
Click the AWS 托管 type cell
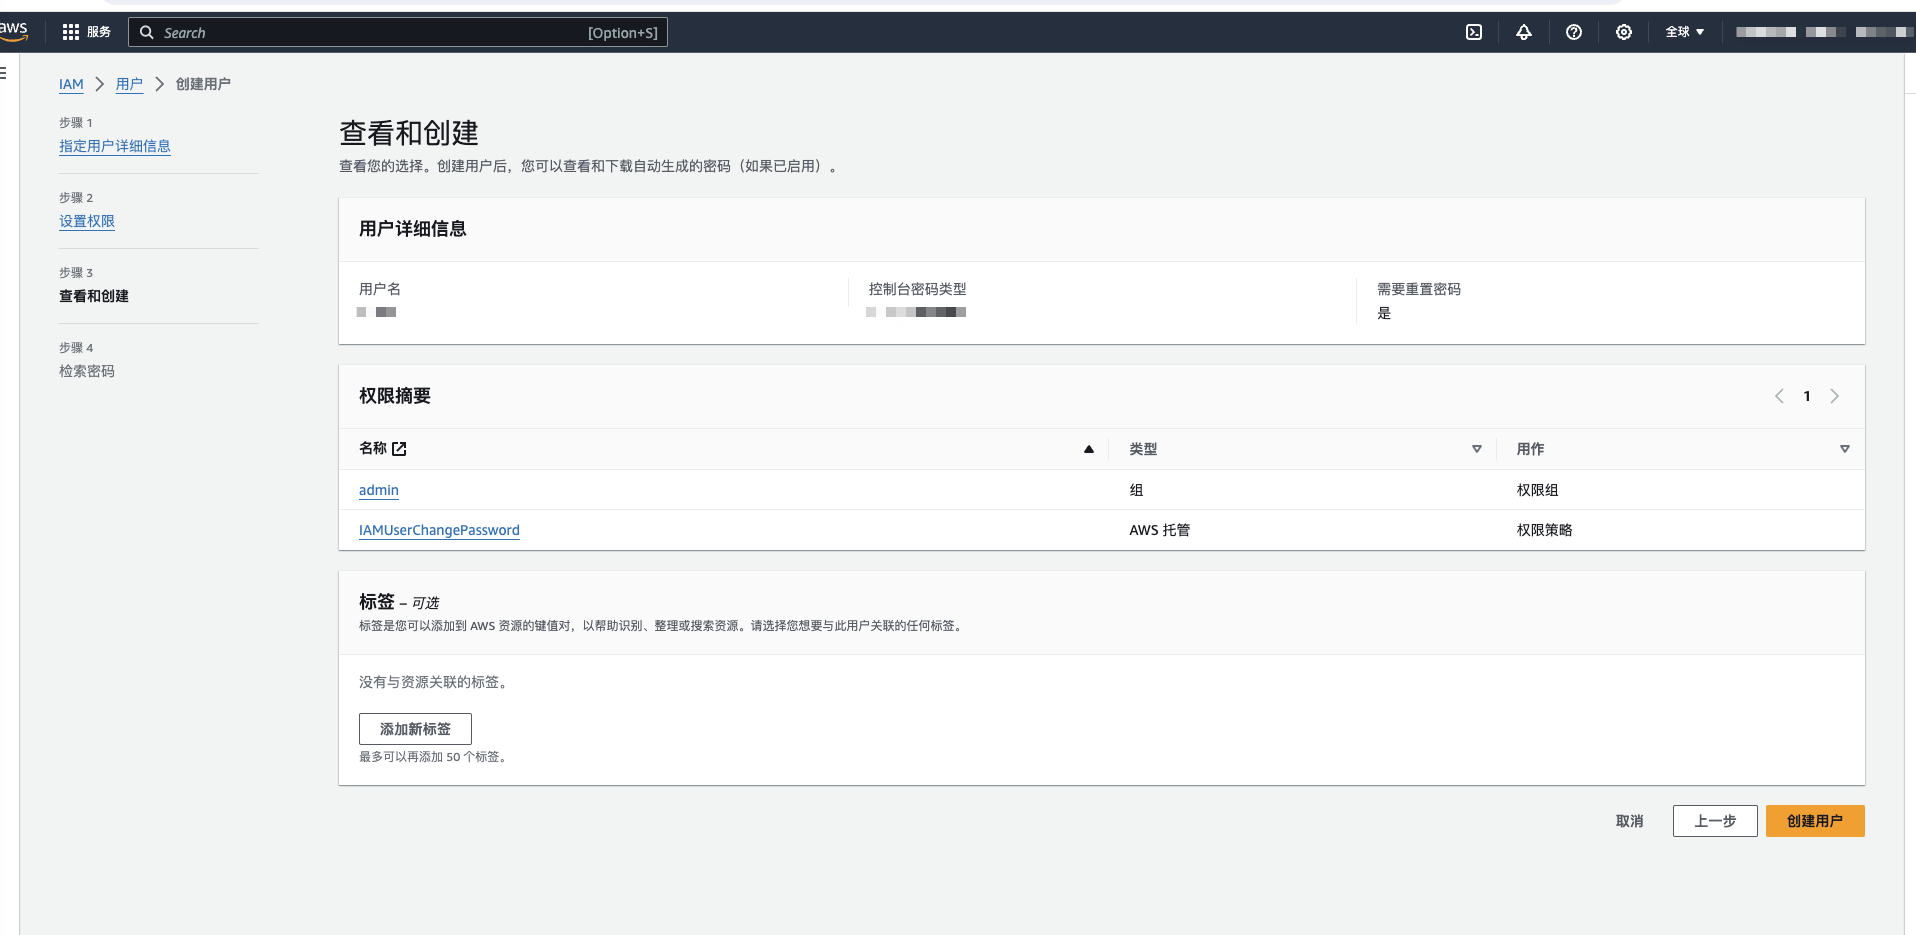(1160, 530)
